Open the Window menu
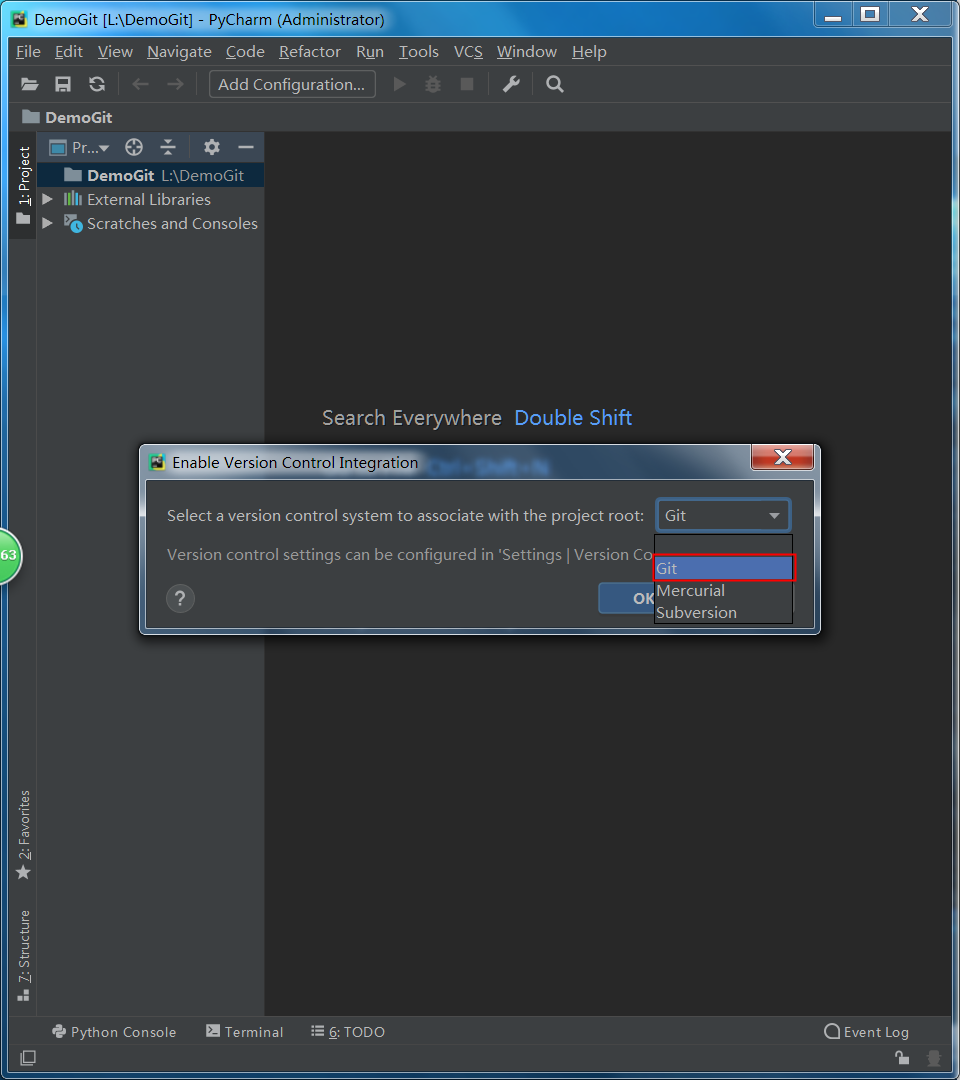 527,52
